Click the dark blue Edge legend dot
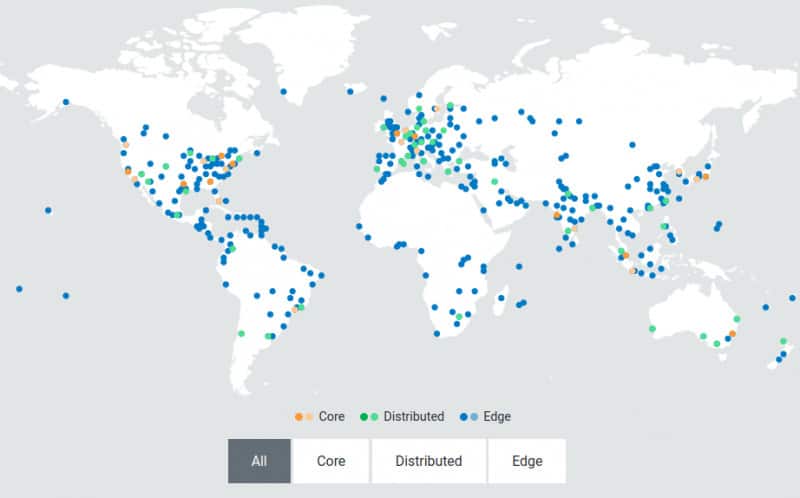 (462, 416)
